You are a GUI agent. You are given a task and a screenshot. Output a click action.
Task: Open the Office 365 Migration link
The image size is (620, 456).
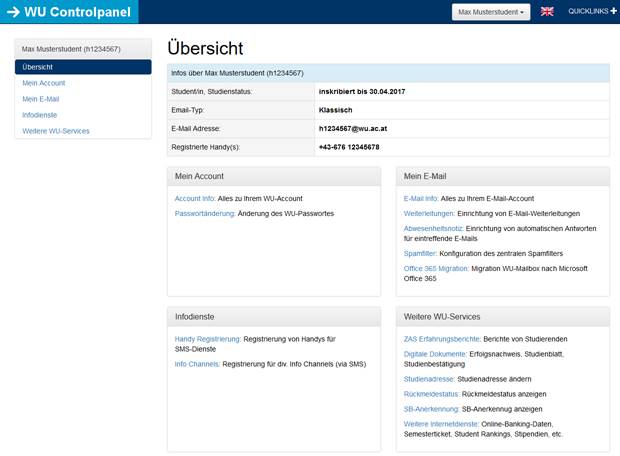point(436,269)
